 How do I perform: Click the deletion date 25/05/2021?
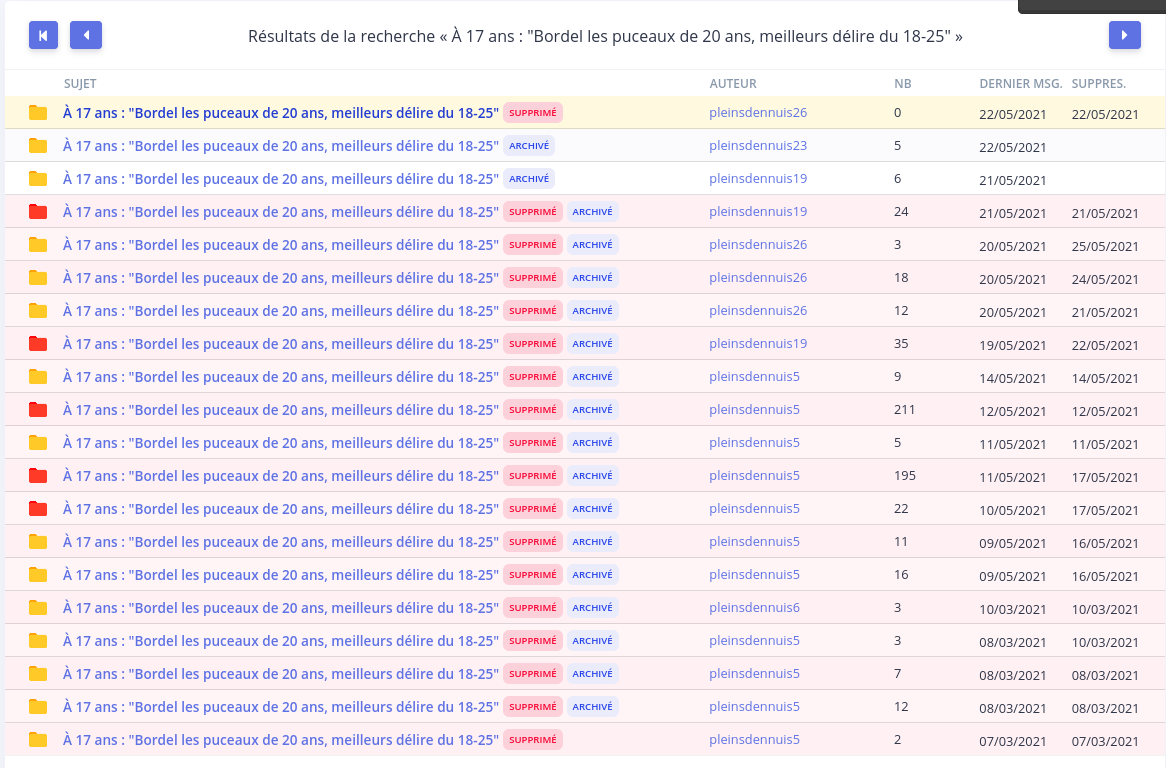pyautogui.click(x=1105, y=246)
